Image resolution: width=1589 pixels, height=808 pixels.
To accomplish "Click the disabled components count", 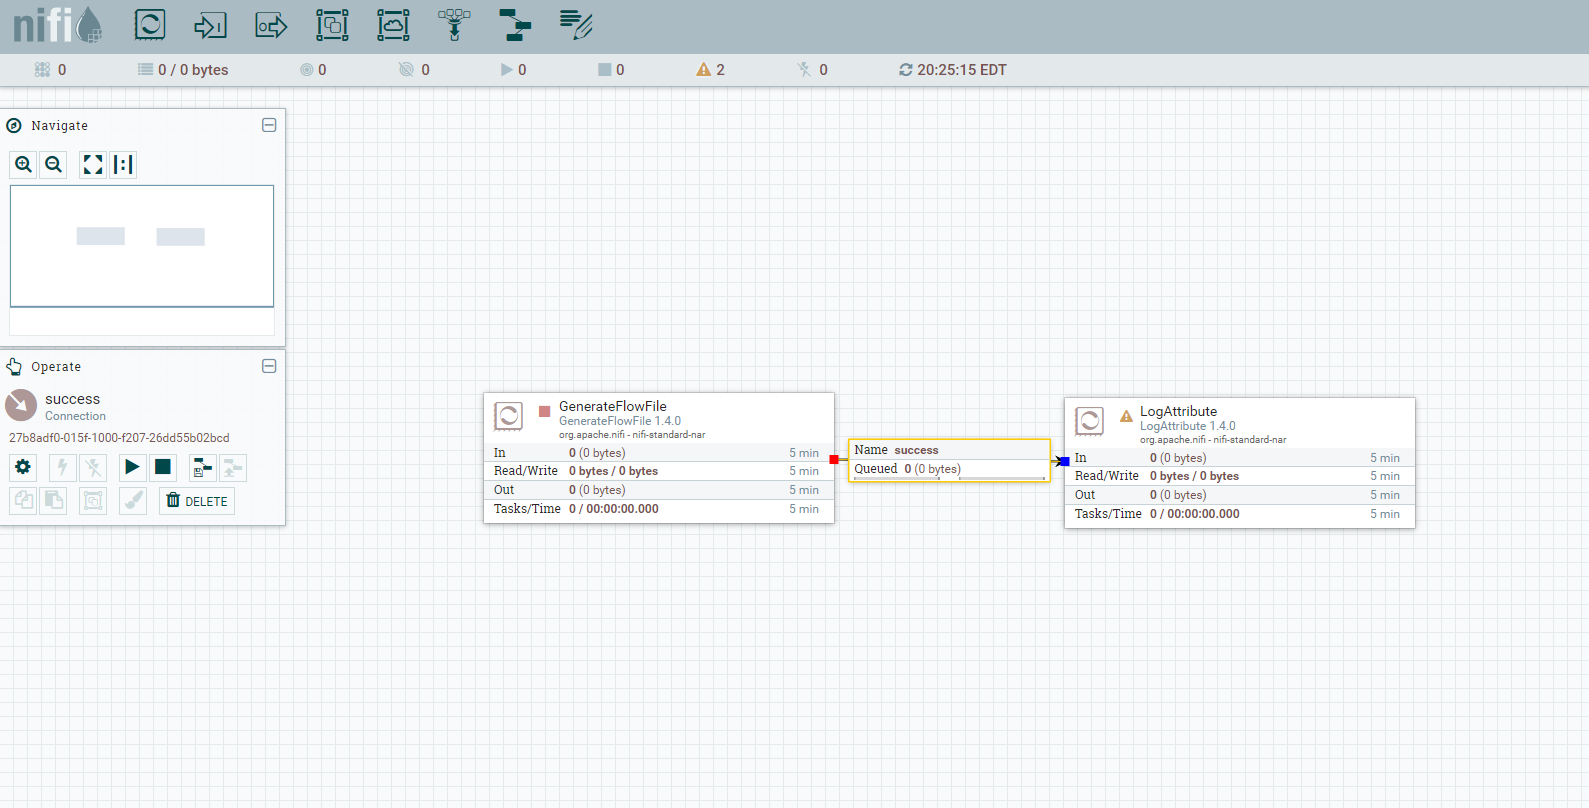I will pos(812,70).
